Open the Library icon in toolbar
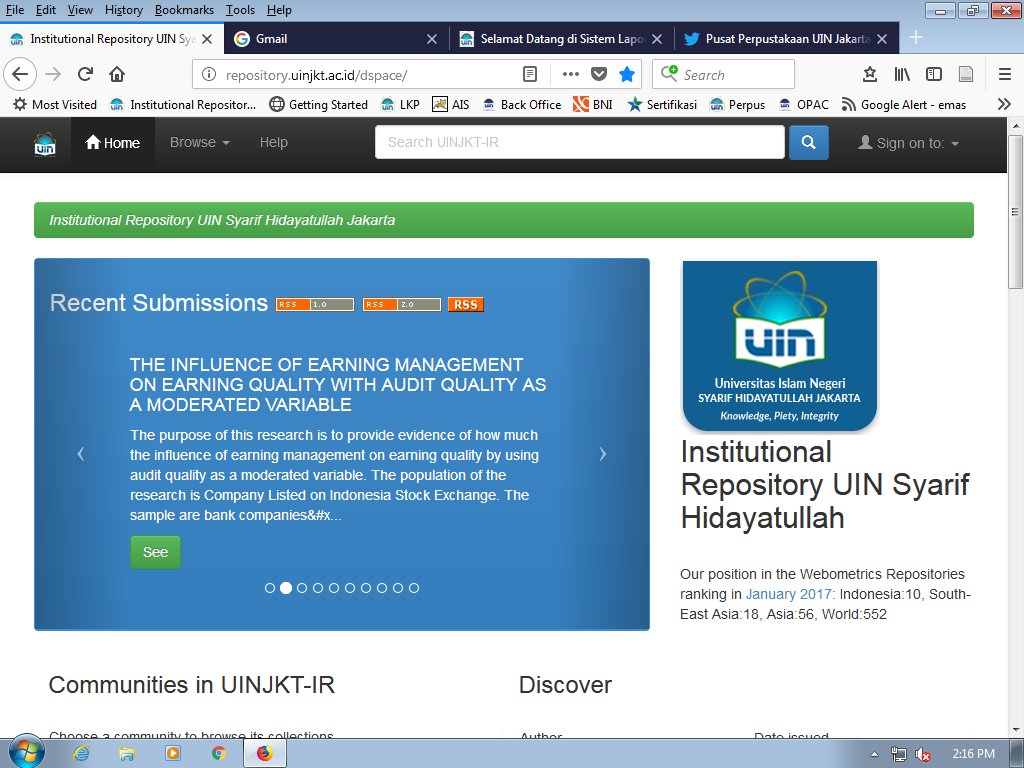Screen dimensions: 1024x768 pyautogui.click(x=902, y=74)
